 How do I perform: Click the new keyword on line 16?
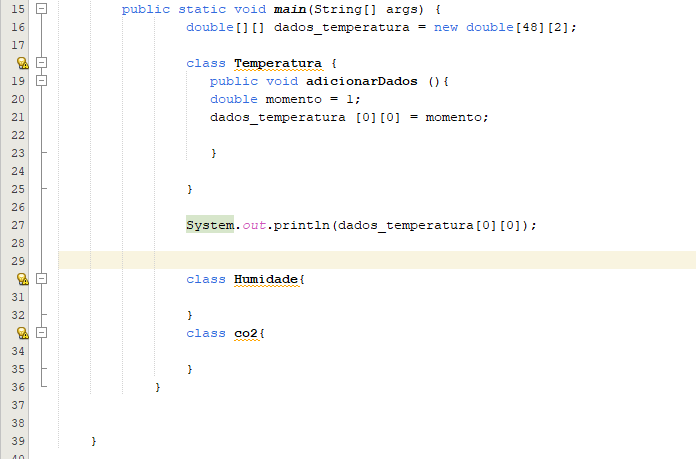pyautogui.click(x=446, y=28)
